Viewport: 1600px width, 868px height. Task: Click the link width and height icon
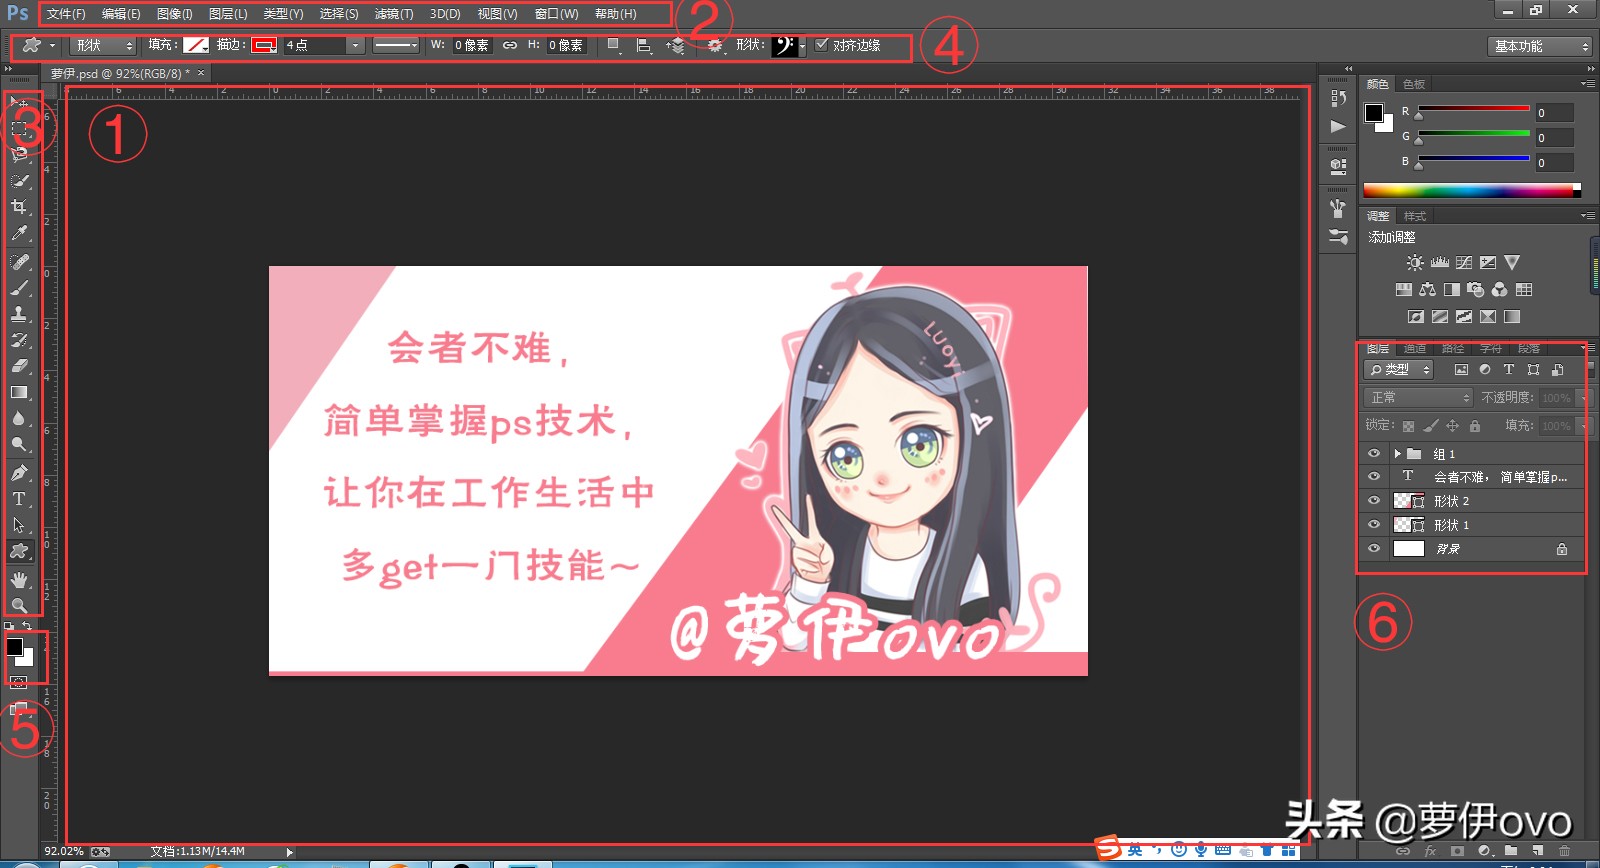[510, 45]
